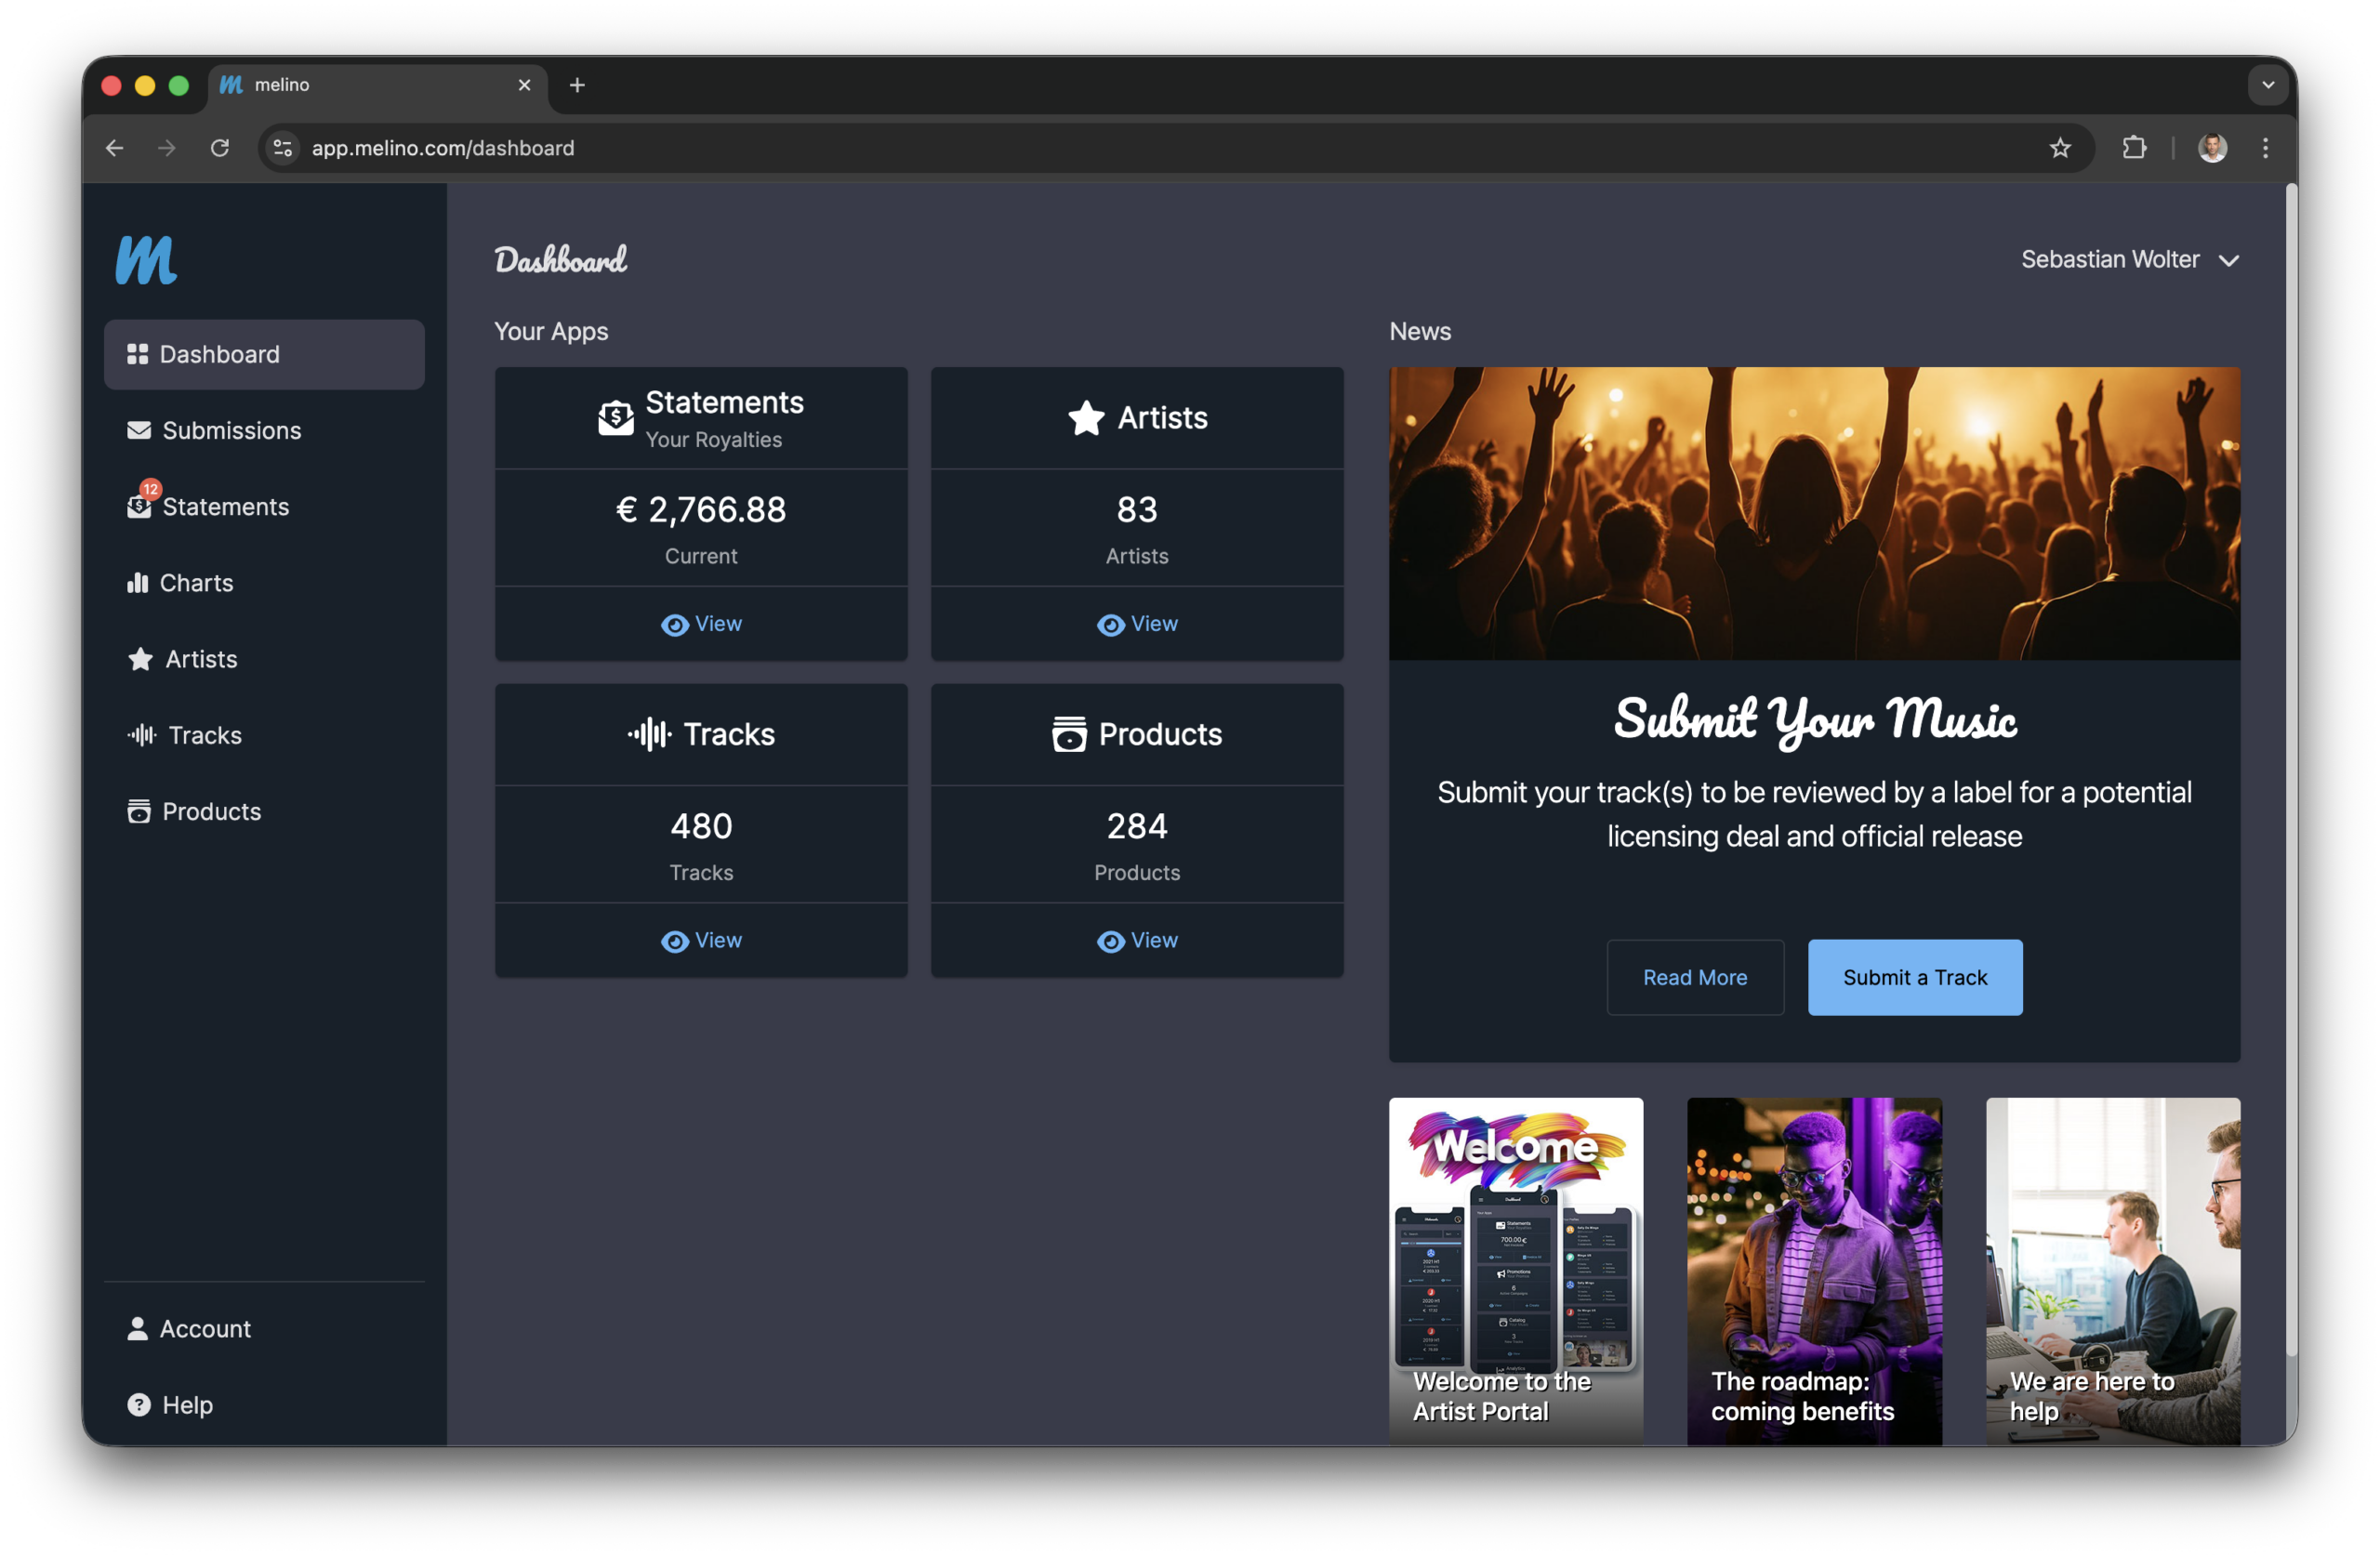Open Help via question mark icon
Viewport: 2380px width, 1555px height.
139,1405
